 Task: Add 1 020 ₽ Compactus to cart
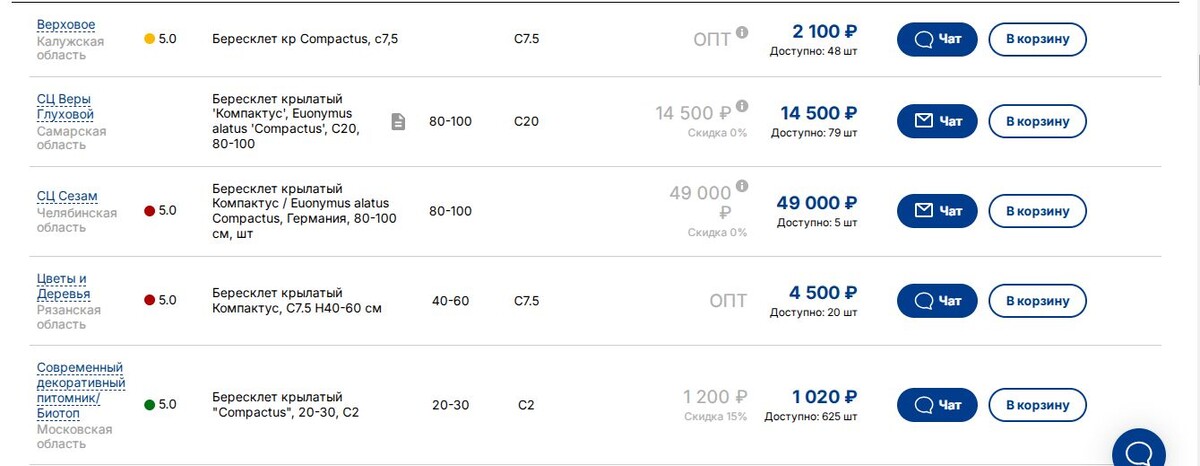[x=1037, y=405]
